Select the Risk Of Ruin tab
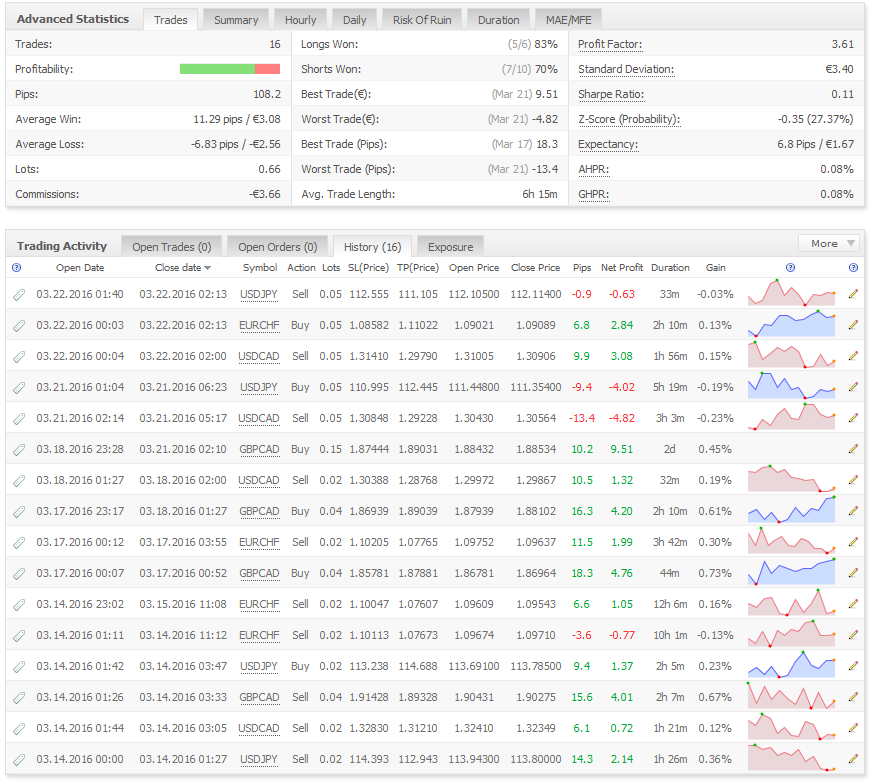Screen dimensions: 870x782 422,19
